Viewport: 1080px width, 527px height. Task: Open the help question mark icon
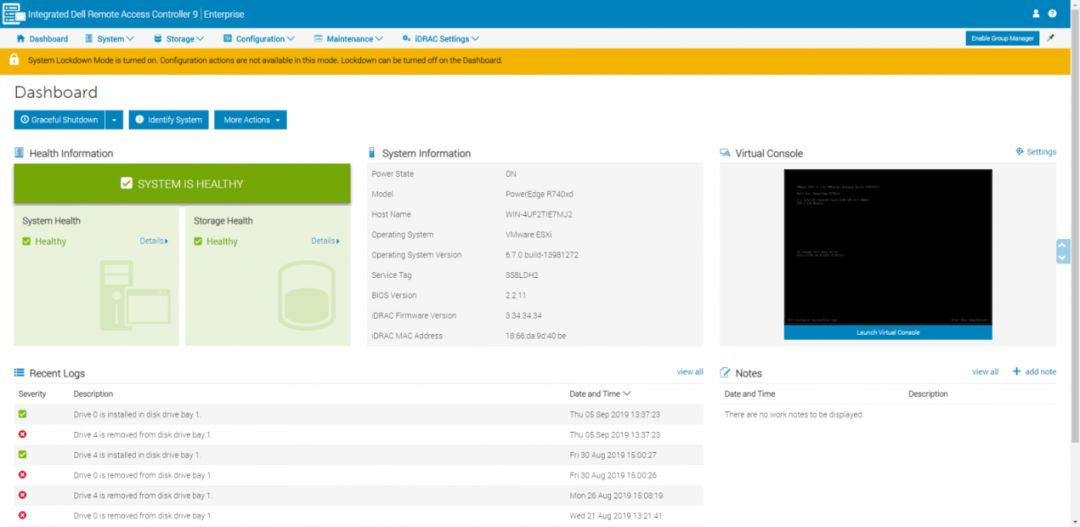pos(1052,14)
